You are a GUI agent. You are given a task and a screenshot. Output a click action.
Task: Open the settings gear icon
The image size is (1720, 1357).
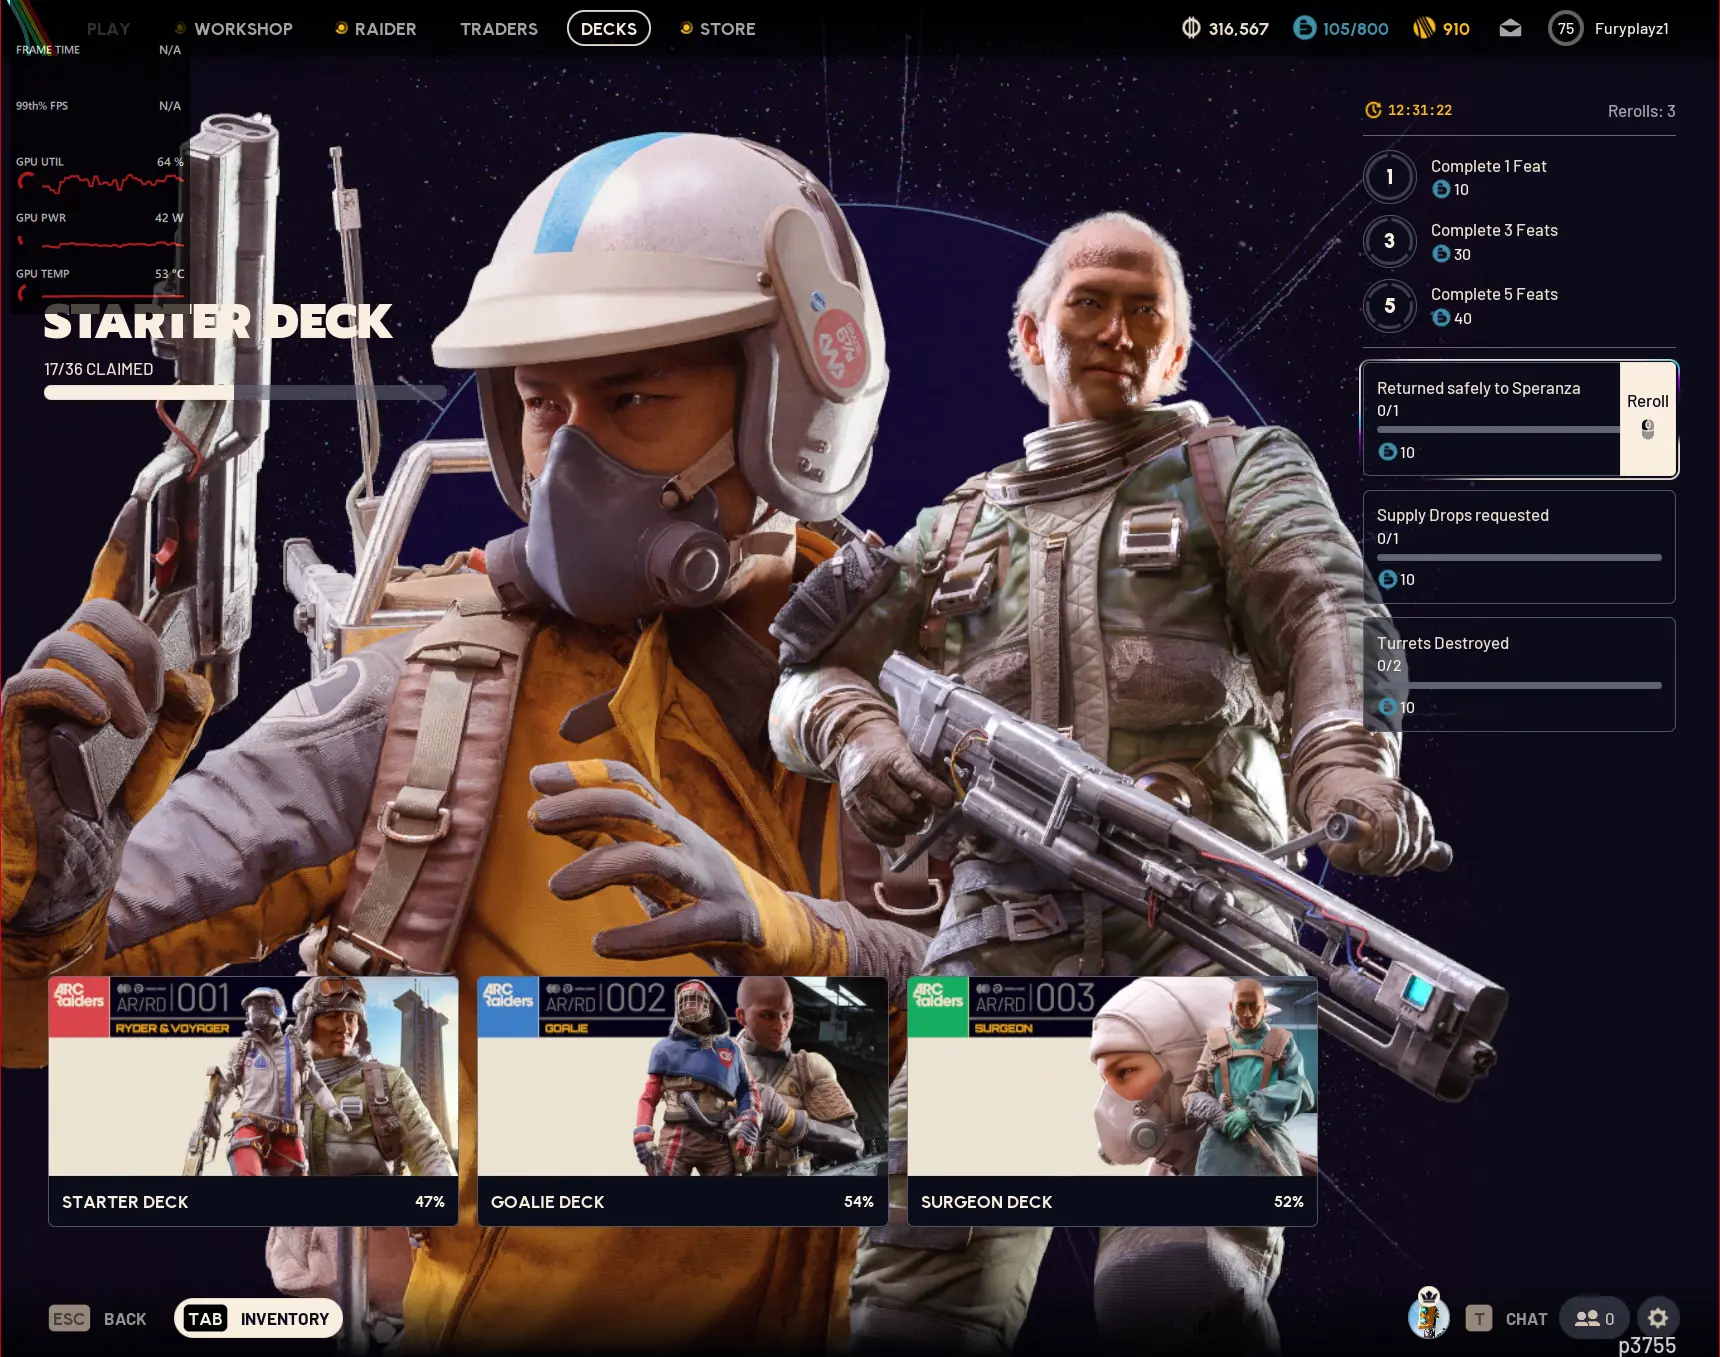click(1658, 1318)
